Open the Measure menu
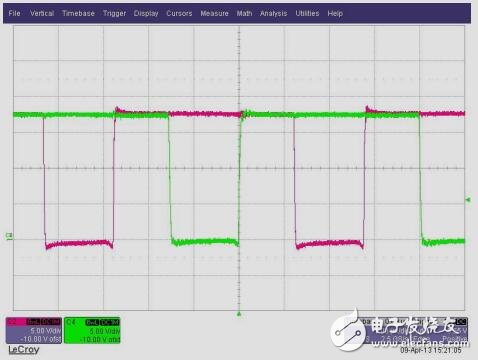Screen dimensions: 478x360 point(214,13)
